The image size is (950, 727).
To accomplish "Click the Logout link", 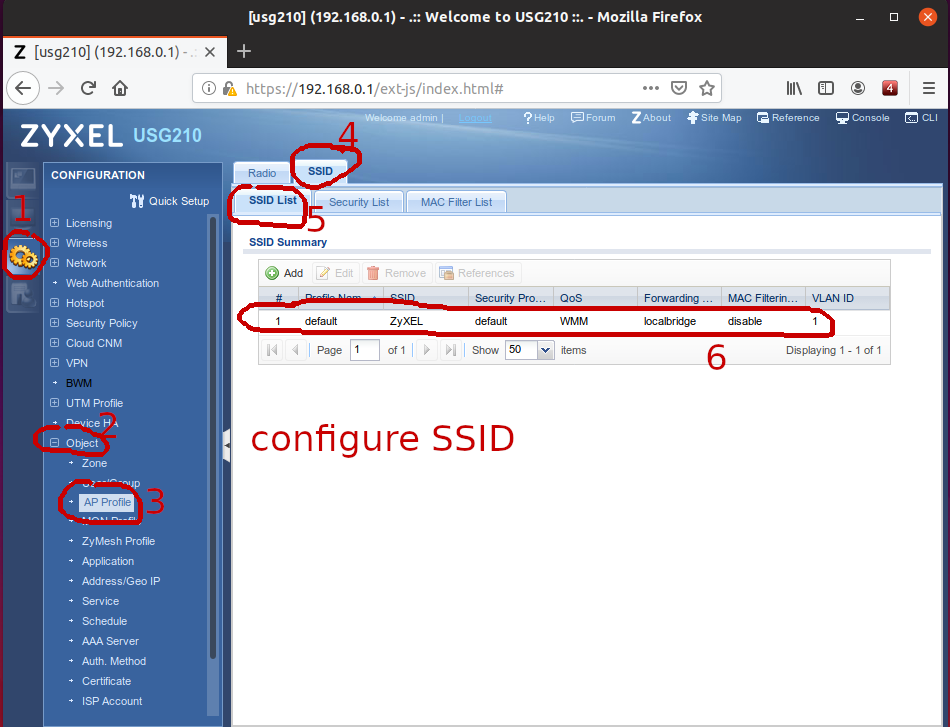I will pyautogui.click(x=475, y=118).
